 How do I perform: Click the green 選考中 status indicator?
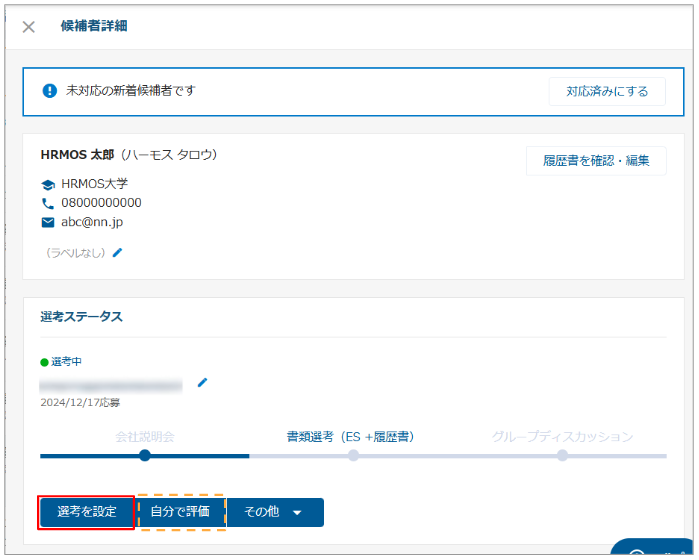[44, 362]
